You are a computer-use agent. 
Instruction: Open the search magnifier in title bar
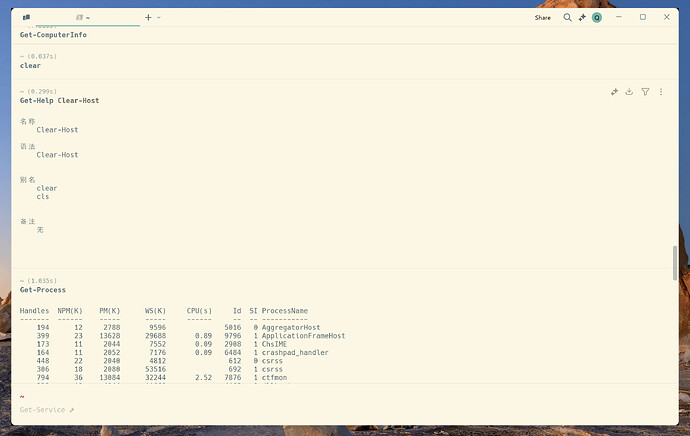tap(568, 18)
